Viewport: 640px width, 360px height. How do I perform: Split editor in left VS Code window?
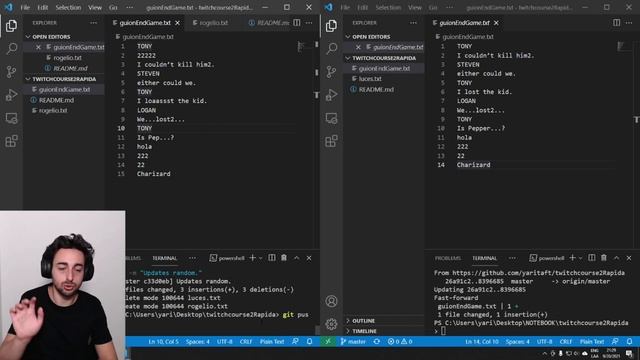coord(297,23)
